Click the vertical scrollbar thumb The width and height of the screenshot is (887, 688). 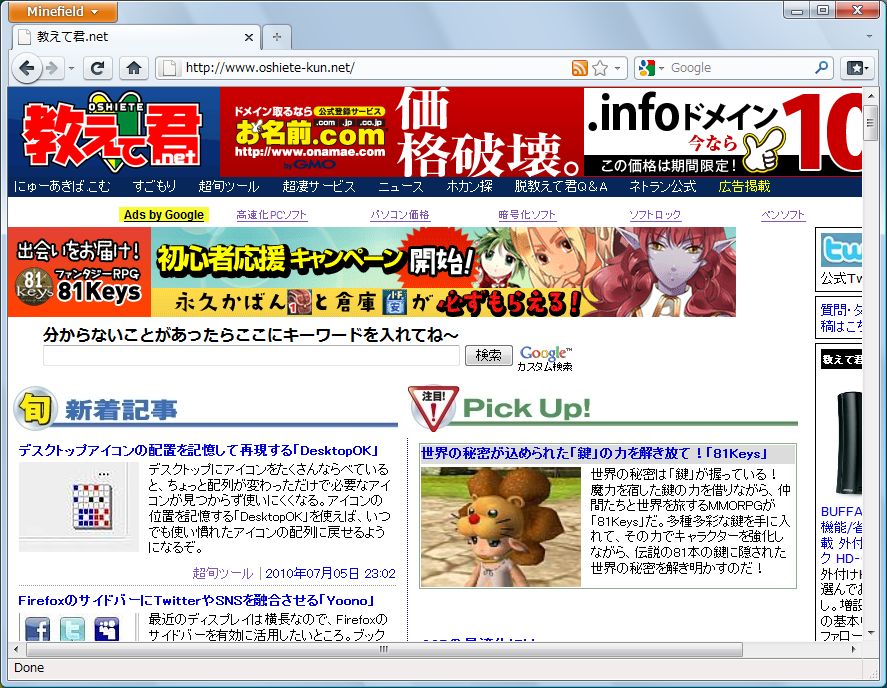pos(871,121)
